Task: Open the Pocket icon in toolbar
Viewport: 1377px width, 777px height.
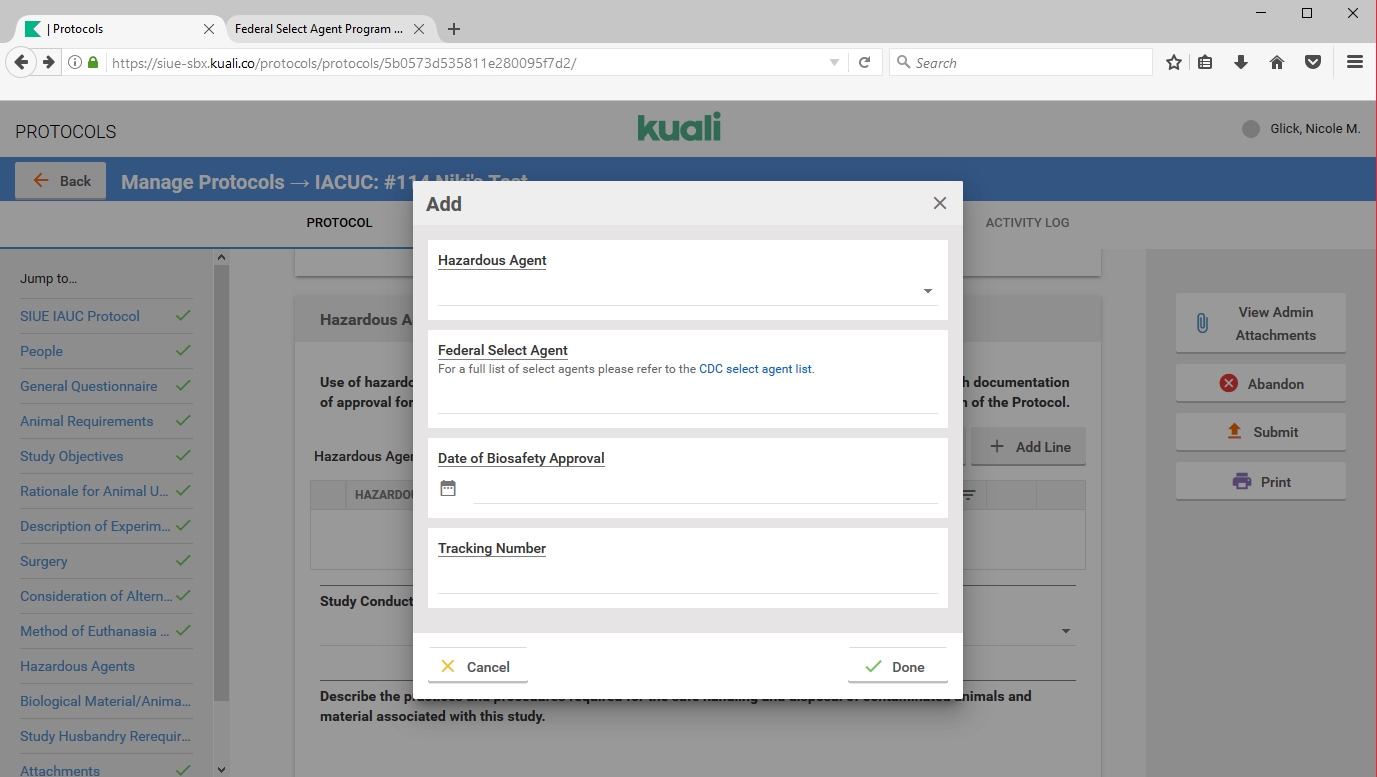Action: 1313,62
